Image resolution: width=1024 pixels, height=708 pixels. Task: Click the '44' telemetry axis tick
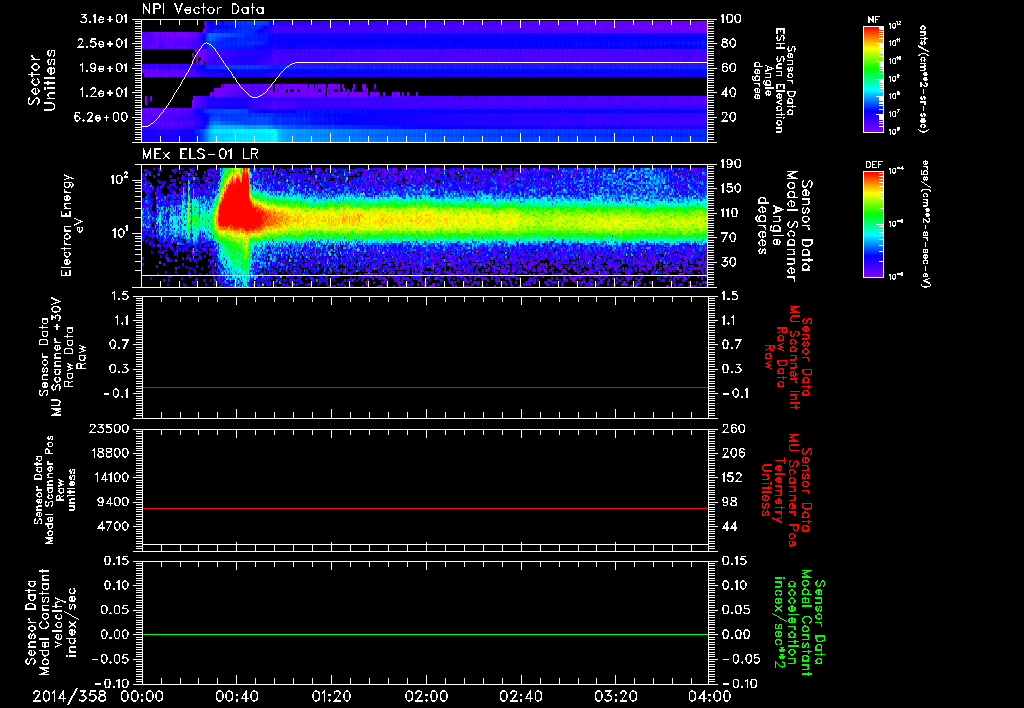pyautogui.click(x=729, y=526)
